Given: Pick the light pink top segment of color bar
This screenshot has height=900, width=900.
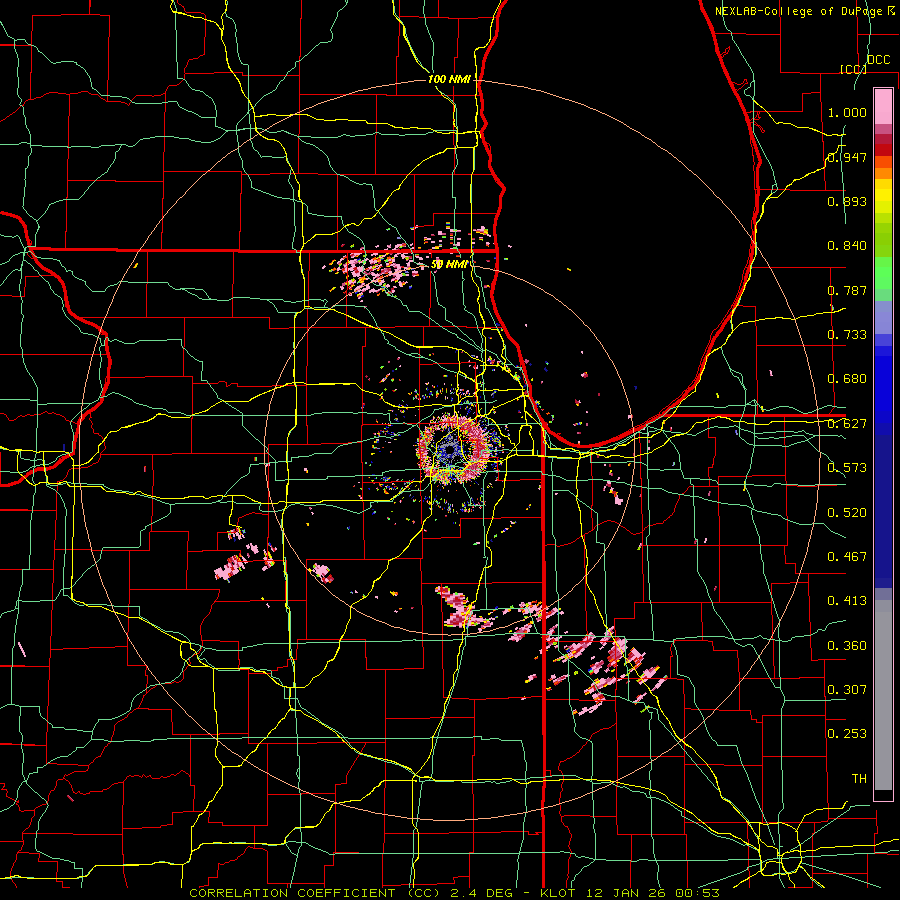Looking at the screenshot, I should click(x=883, y=106).
